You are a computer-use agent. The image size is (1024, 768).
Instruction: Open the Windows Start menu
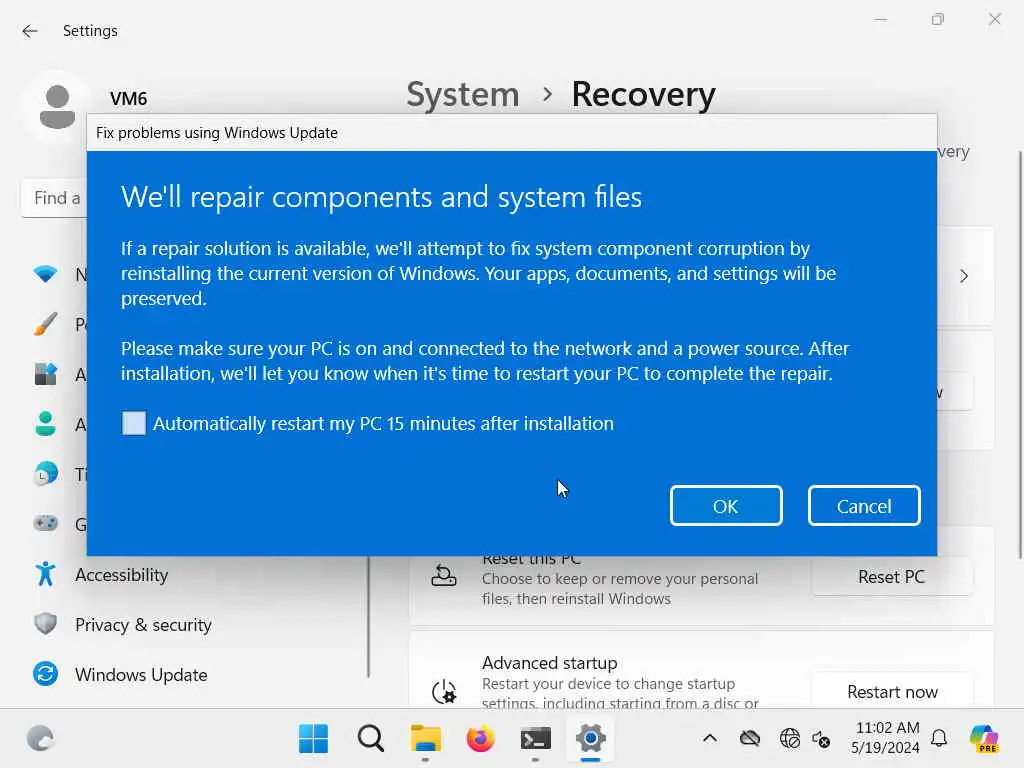(x=313, y=739)
